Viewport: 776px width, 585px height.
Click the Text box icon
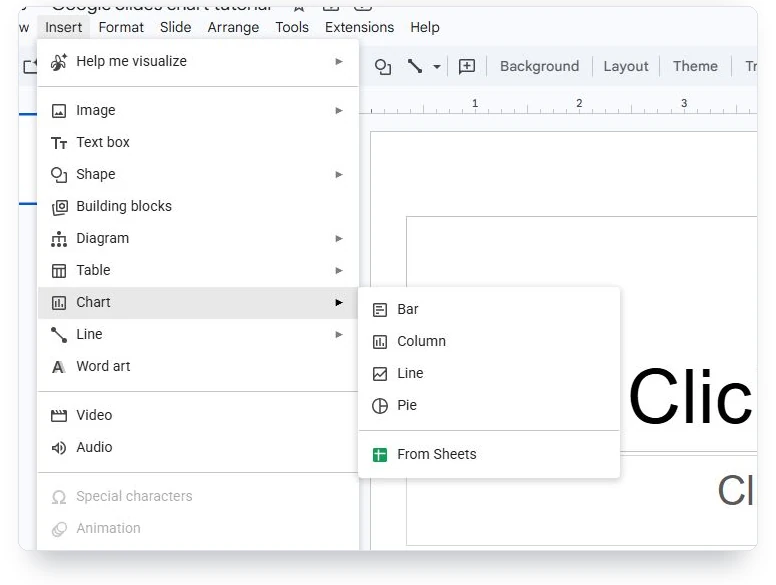tap(59, 143)
